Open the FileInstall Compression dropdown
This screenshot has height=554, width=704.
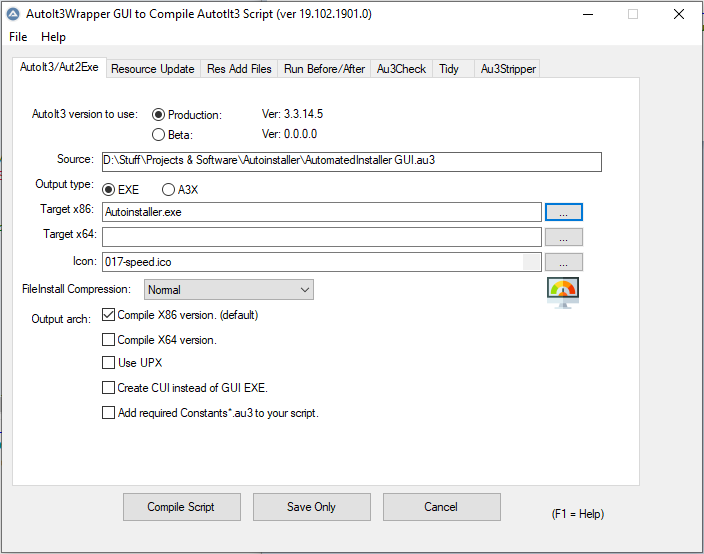pos(229,290)
